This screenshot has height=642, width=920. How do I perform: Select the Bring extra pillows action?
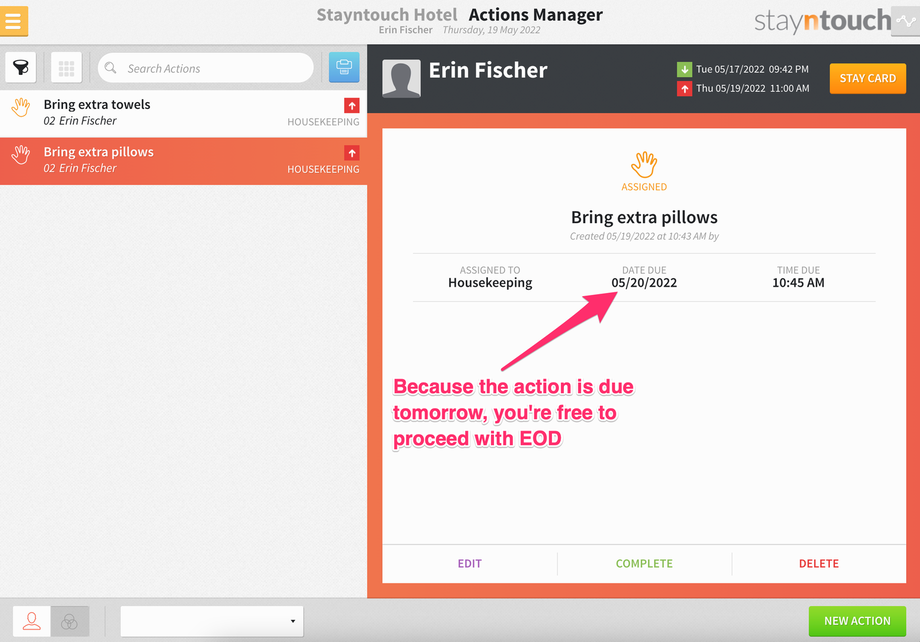coord(183,161)
